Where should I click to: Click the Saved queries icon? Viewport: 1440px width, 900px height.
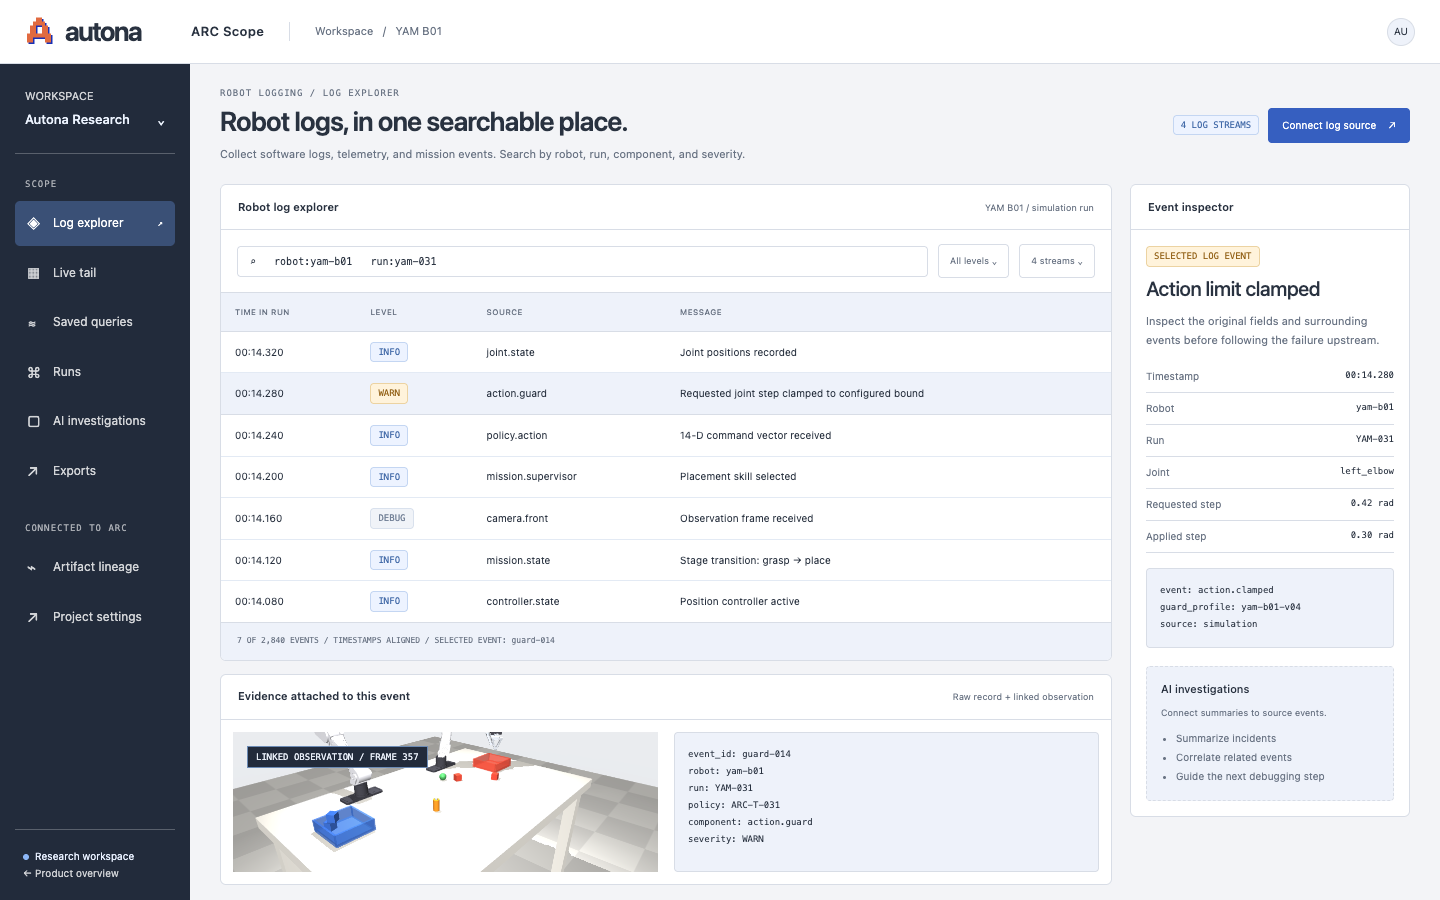33,323
